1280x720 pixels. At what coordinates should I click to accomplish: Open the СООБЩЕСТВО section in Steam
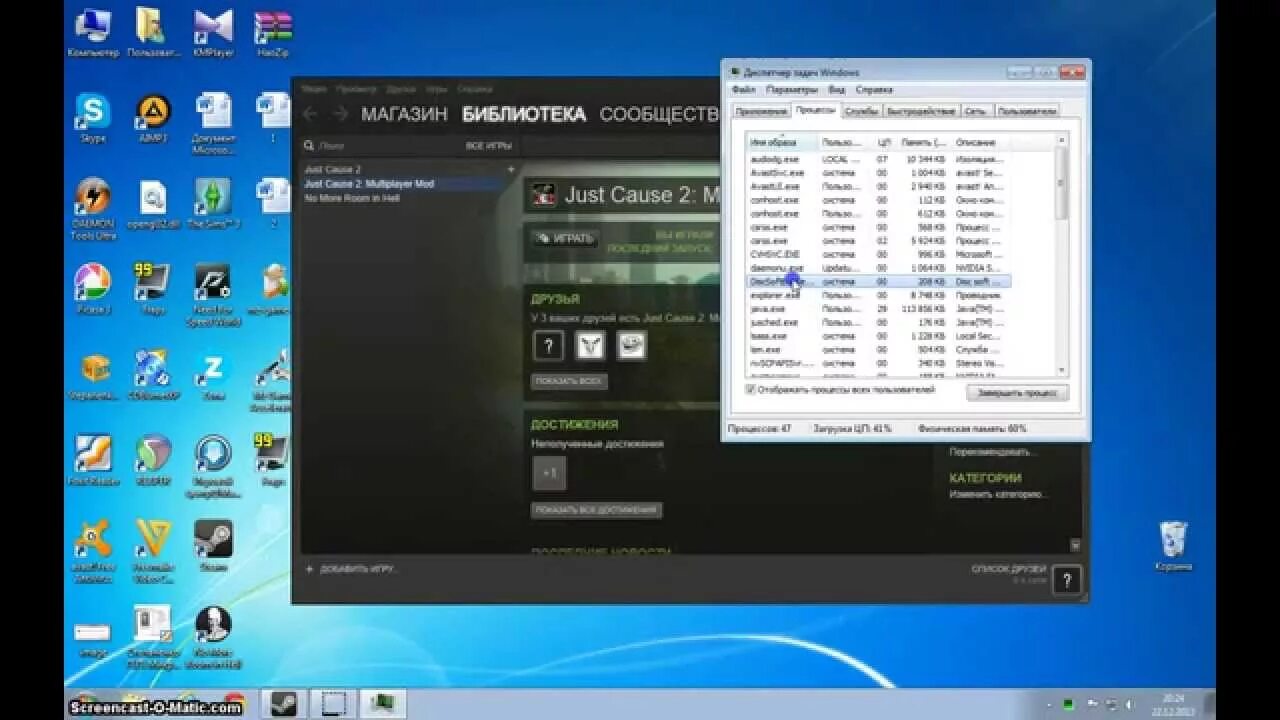coord(660,115)
